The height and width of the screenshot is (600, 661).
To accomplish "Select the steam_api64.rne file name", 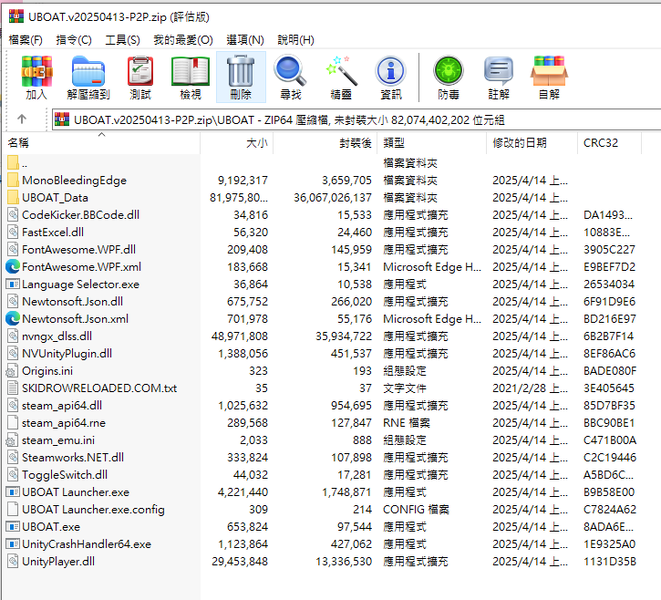I will (64, 422).
